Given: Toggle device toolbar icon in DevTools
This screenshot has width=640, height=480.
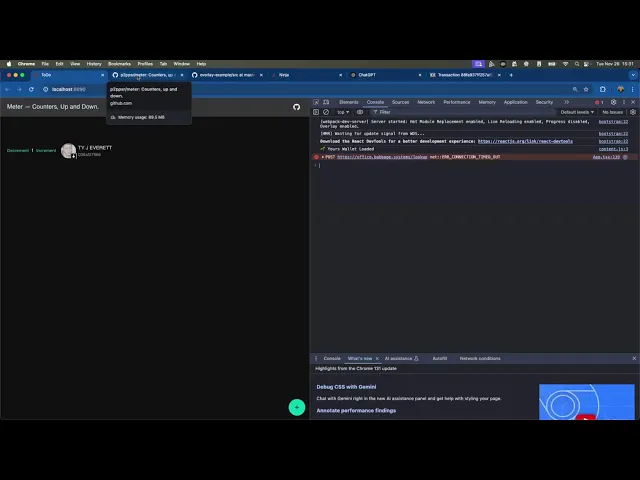Looking at the screenshot, I should tap(326, 102).
